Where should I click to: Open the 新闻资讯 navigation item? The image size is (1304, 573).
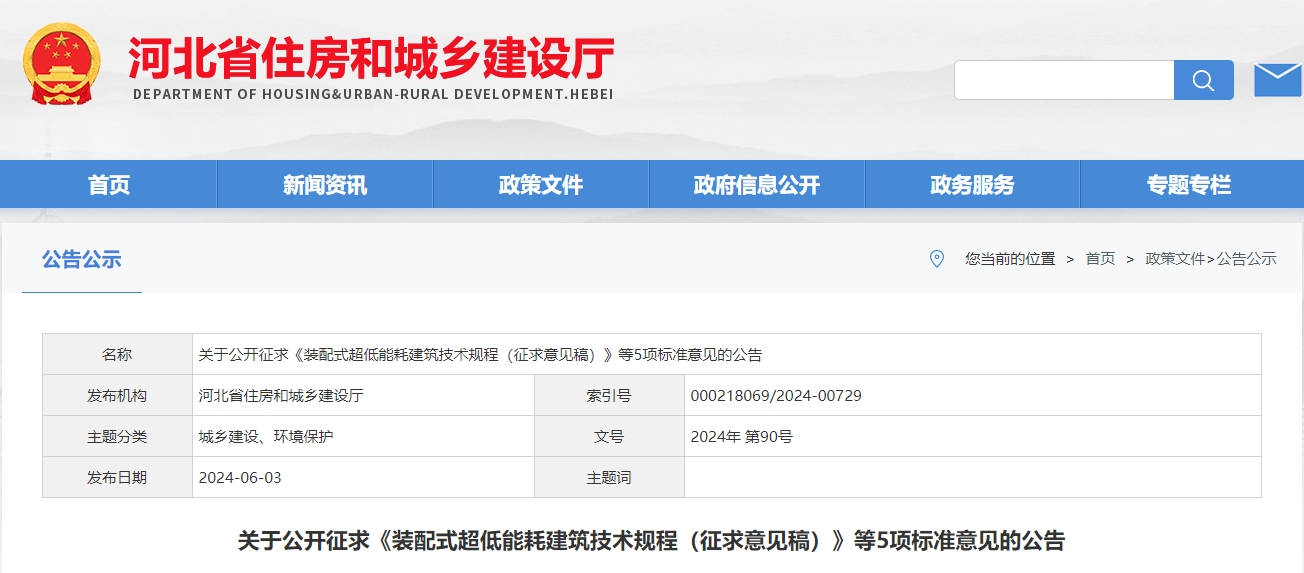point(325,184)
